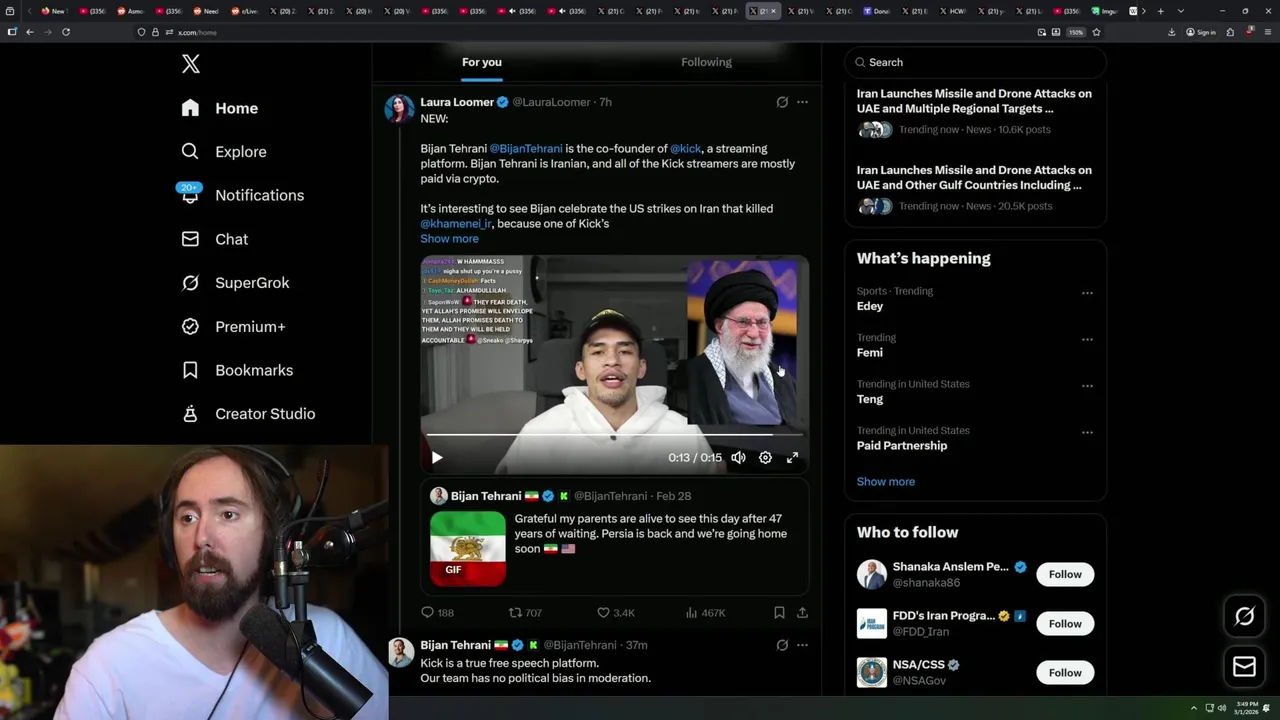This screenshot has width=1280, height=720.
Task: Open Chat envelope in sidebar
Action: [x=190, y=239]
